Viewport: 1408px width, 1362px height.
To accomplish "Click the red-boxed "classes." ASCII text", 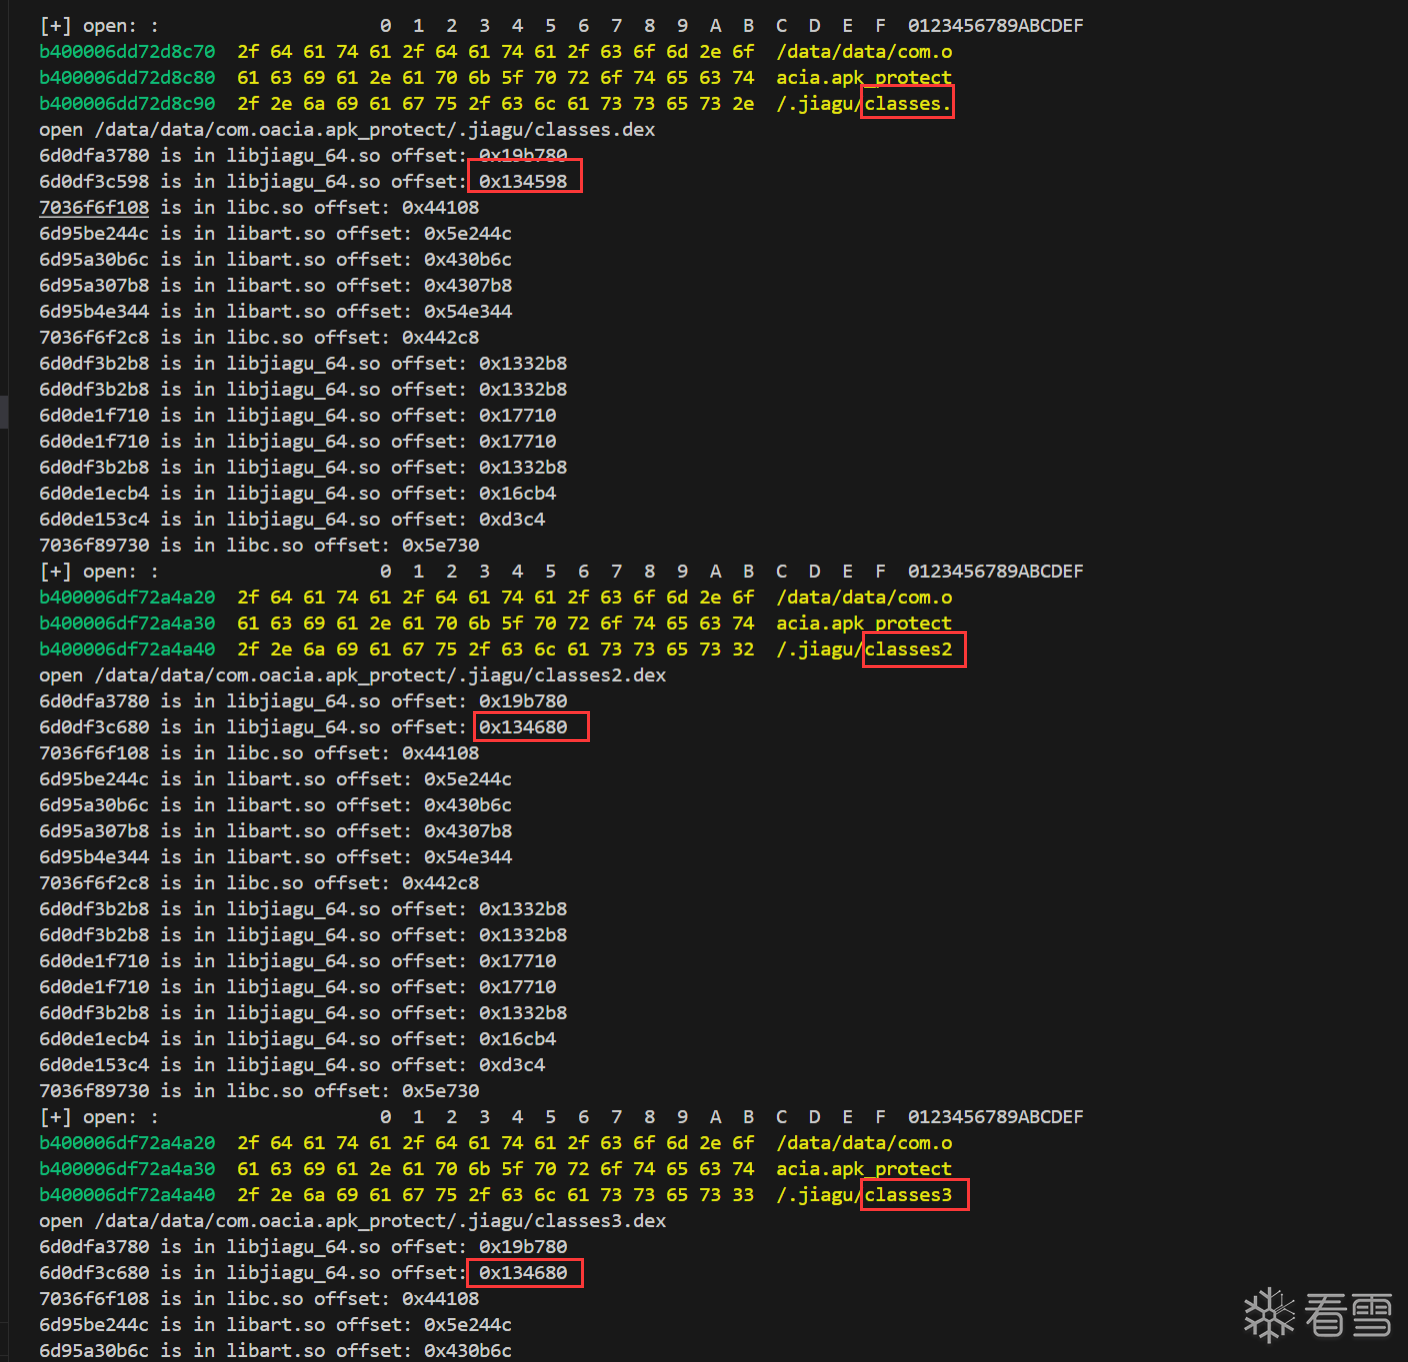I will 907,104.
